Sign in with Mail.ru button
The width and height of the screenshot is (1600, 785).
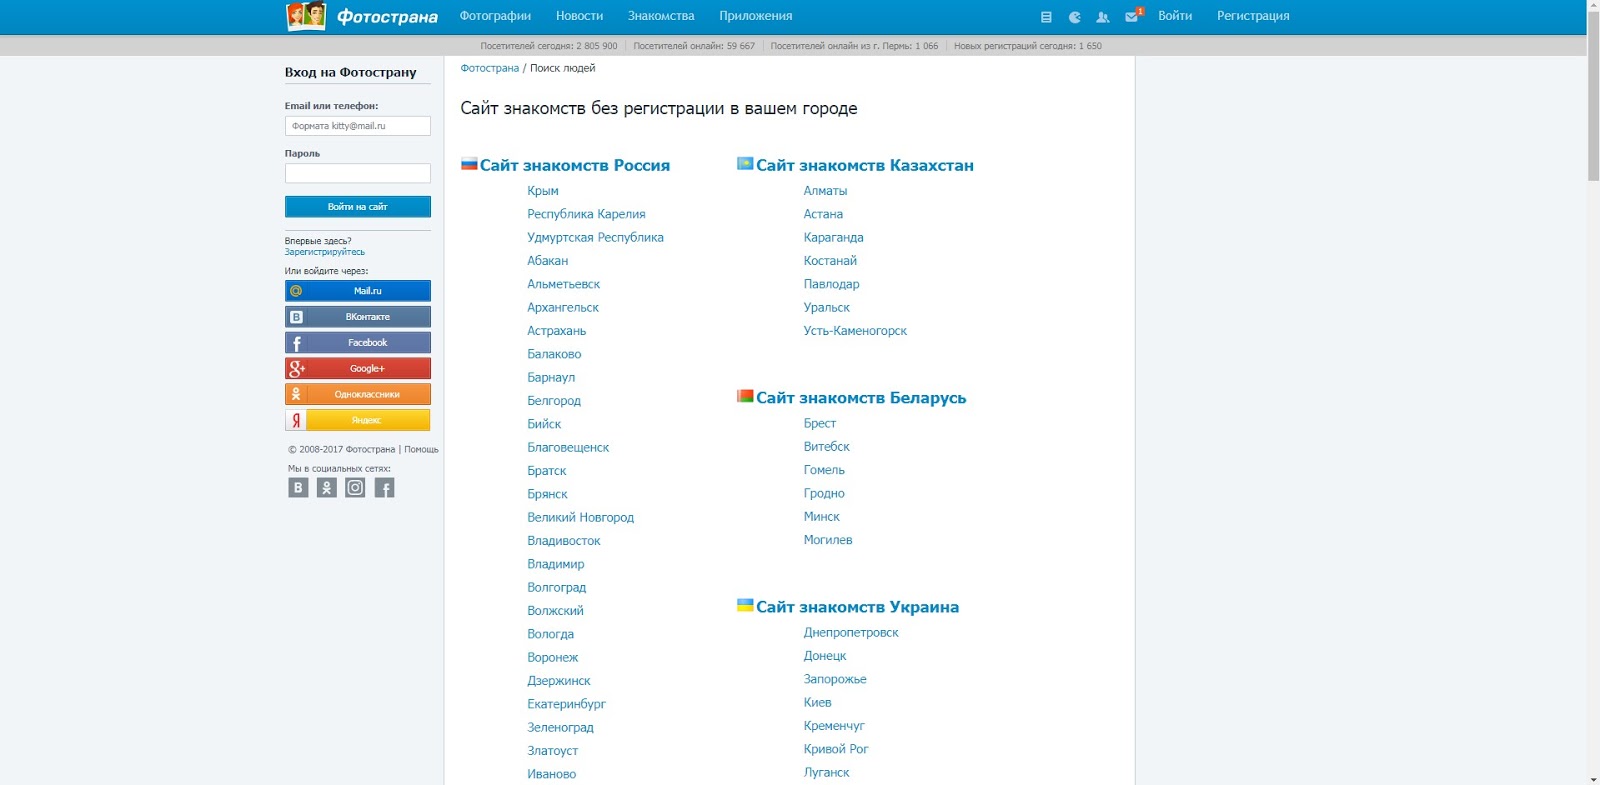(357, 291)
